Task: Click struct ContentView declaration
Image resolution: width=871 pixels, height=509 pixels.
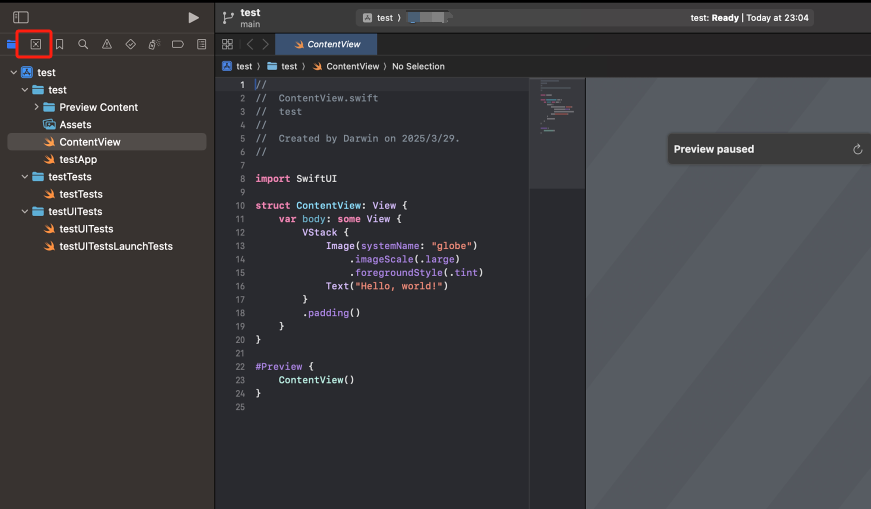Action: click(x=331, y=206)
